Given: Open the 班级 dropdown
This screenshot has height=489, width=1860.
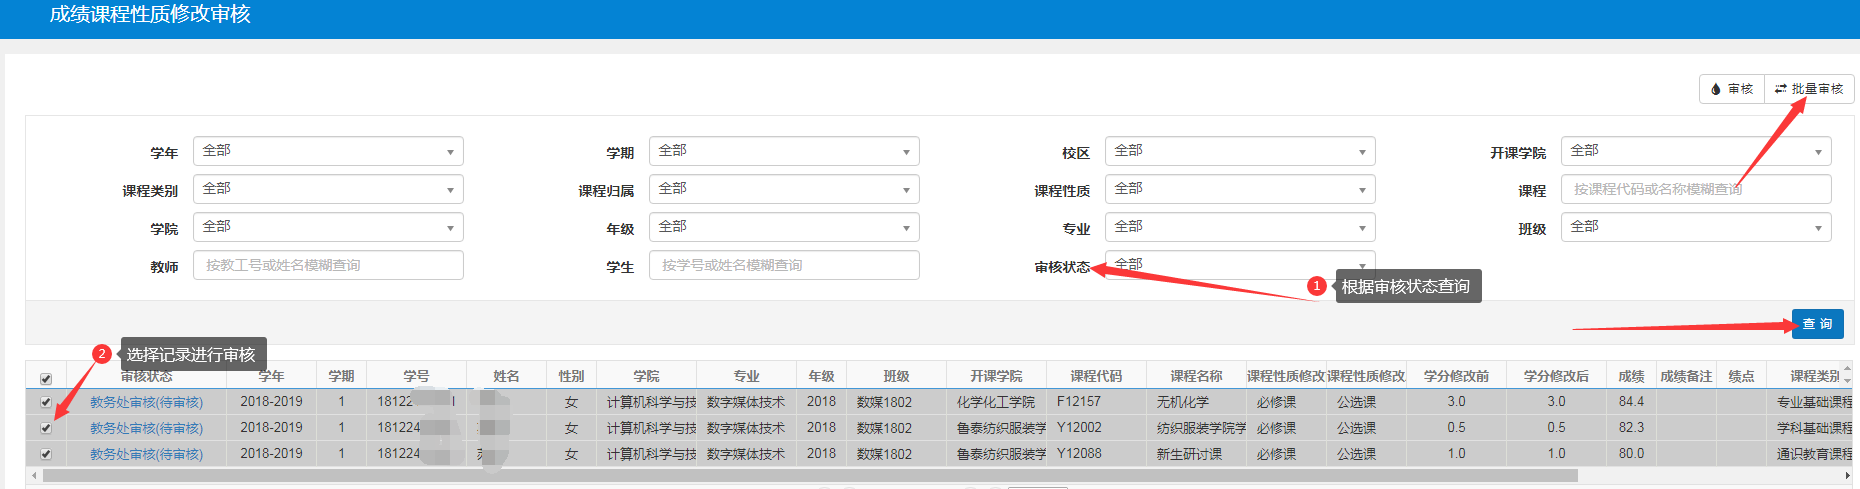Looking at the screenshot, I should tap(1695, 228).
